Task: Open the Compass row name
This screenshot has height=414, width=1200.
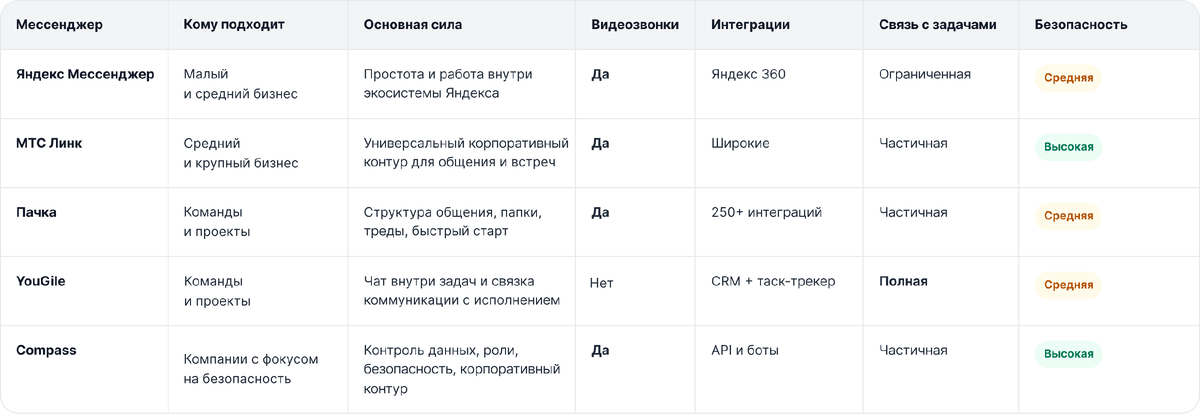Action: [46, 350]
